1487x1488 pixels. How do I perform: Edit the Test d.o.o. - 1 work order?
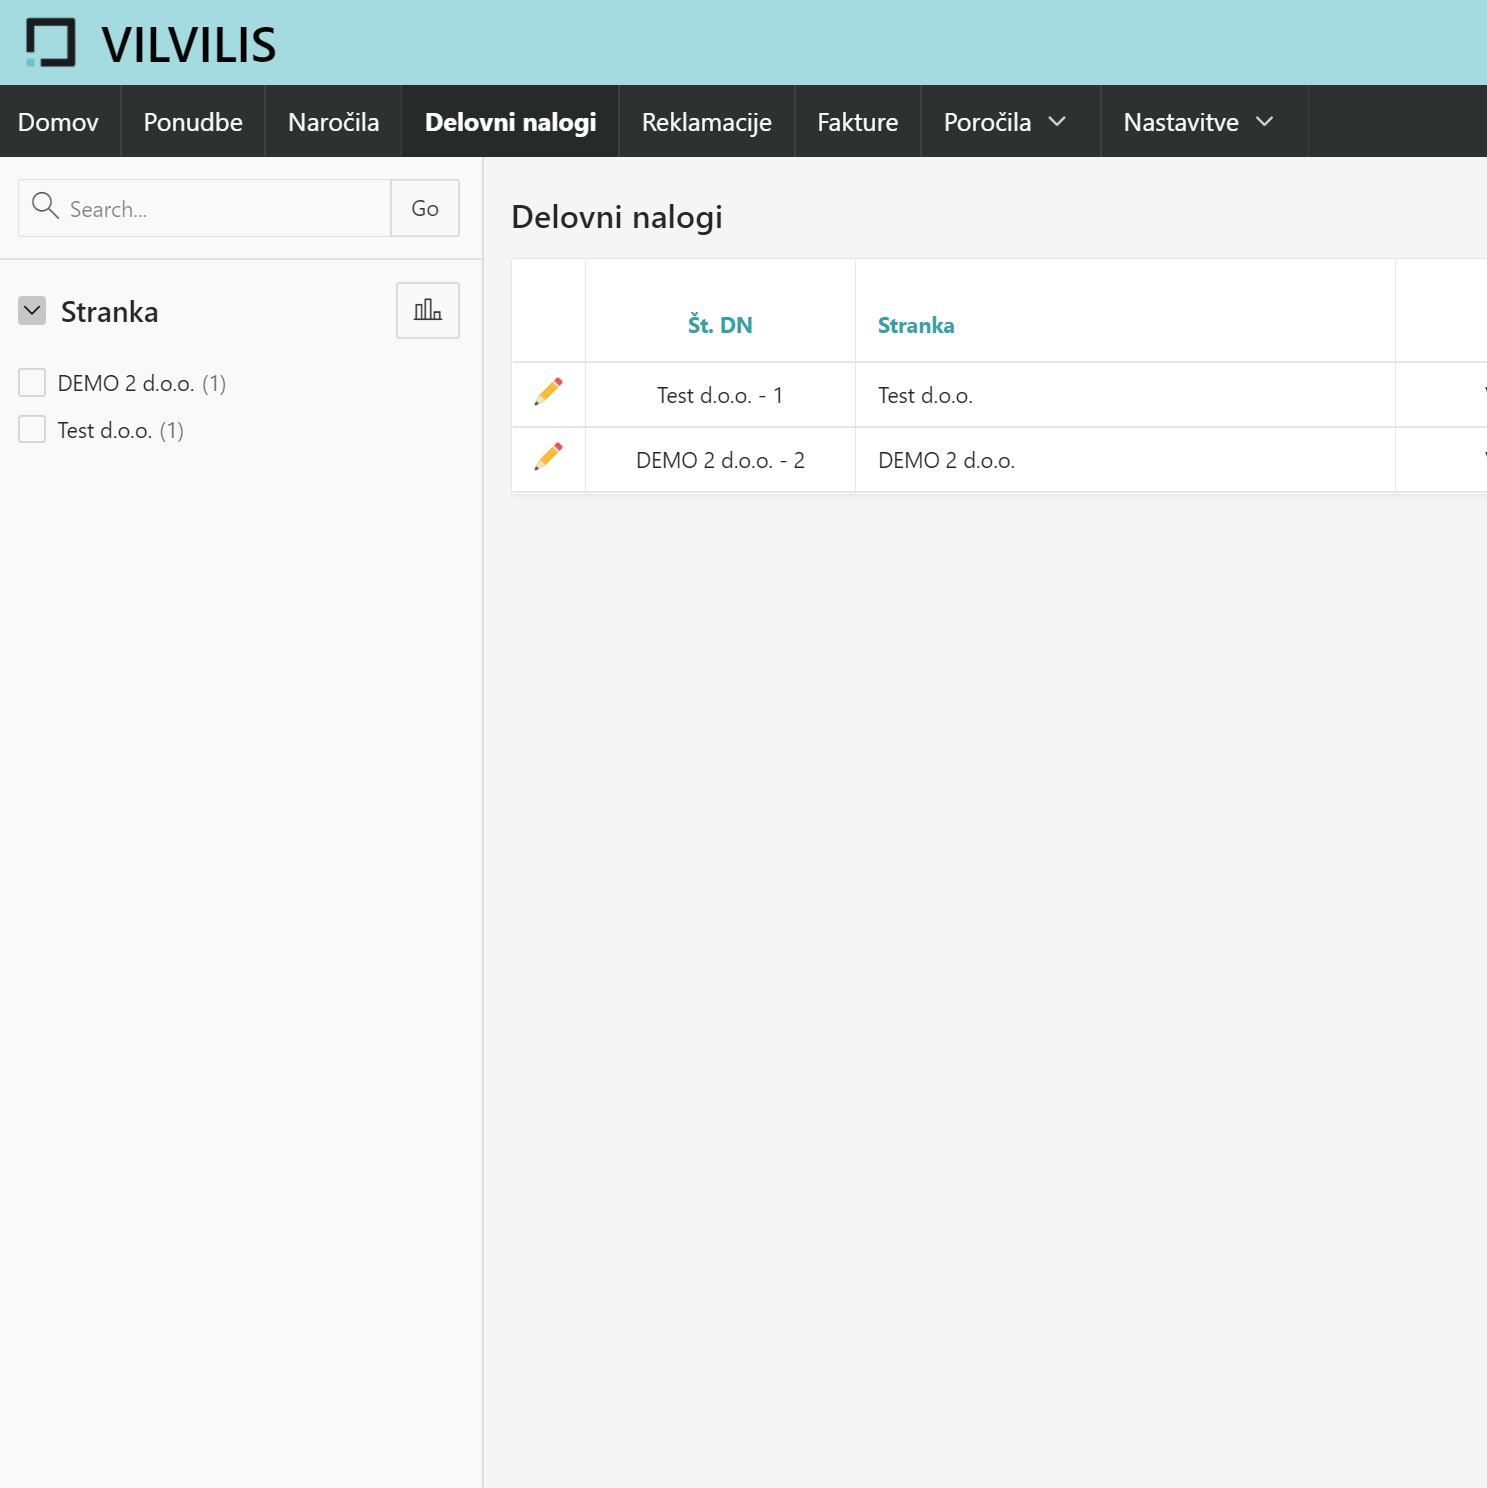548,392
